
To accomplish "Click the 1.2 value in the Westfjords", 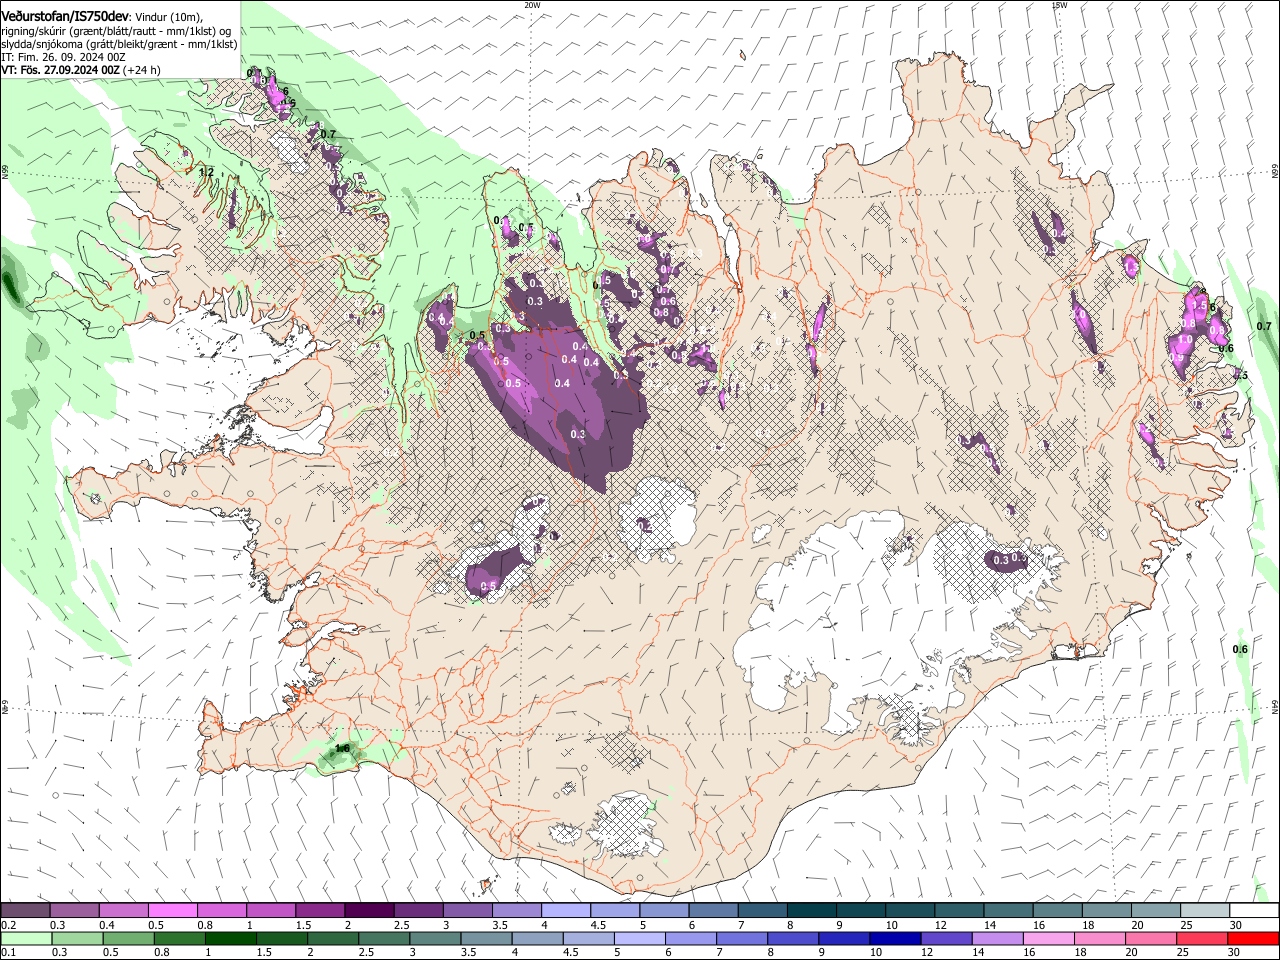I will pyautogui.click(x=207, y=172).
